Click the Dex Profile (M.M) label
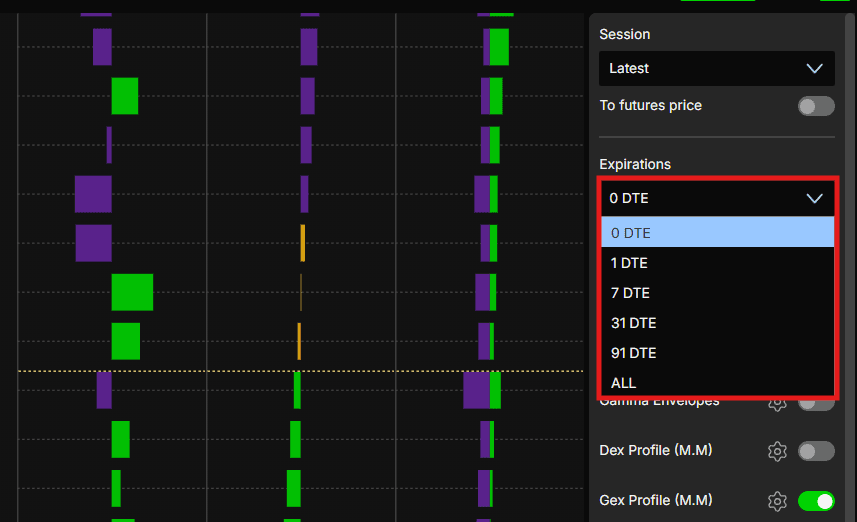Image resolution: width=857 pixels, height=522 pixels. (x=655, y=450)
